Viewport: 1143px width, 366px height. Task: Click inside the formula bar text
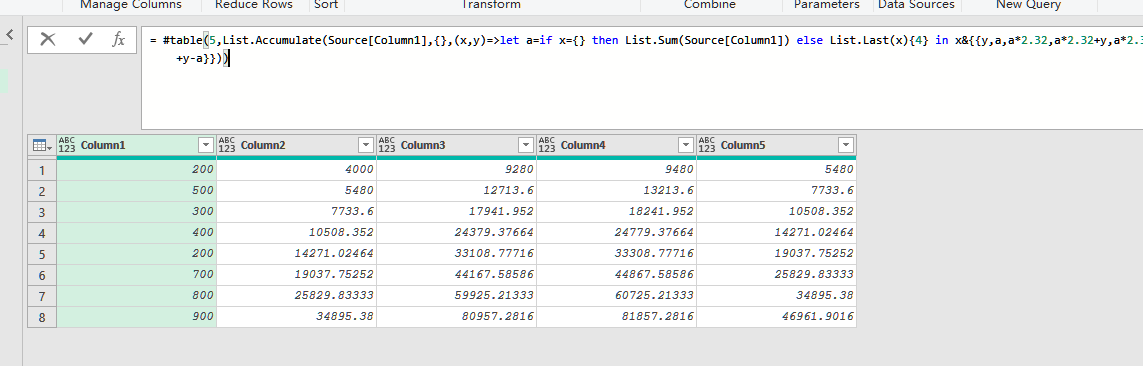[x=641, y=78]
